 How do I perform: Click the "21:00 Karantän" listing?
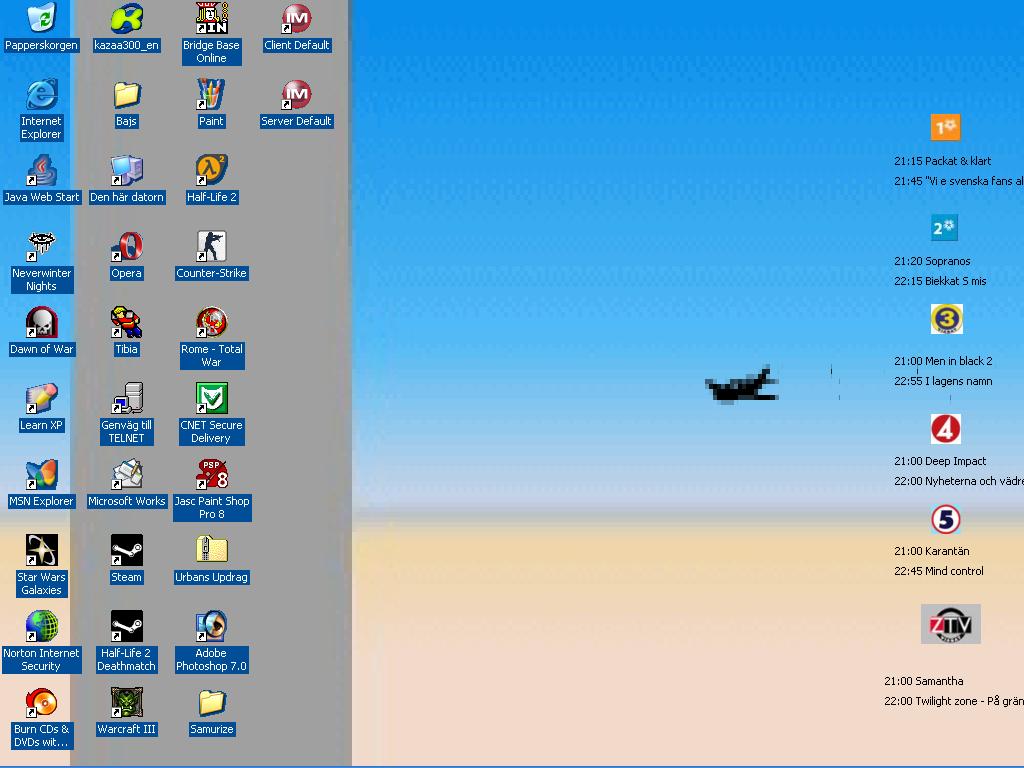pyautogui.click(x=931, y=551)
